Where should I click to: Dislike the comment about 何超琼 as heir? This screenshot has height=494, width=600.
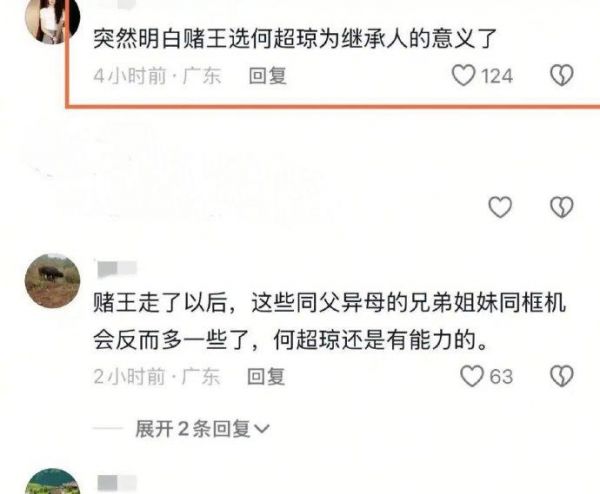(x=562, y=75)
